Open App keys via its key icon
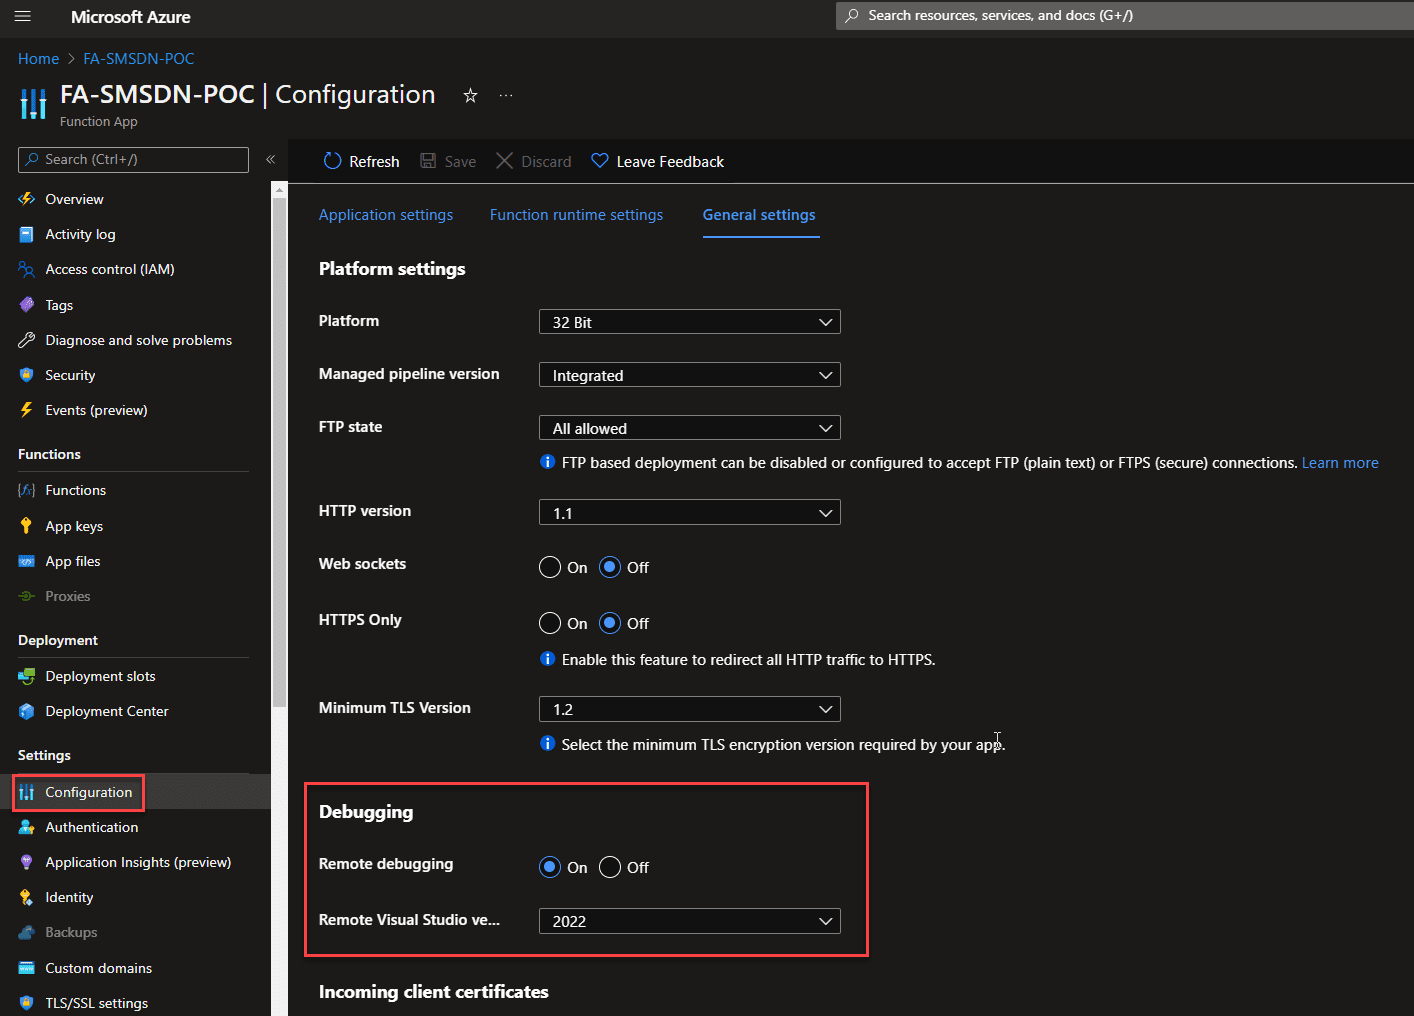 pos(27,526)
